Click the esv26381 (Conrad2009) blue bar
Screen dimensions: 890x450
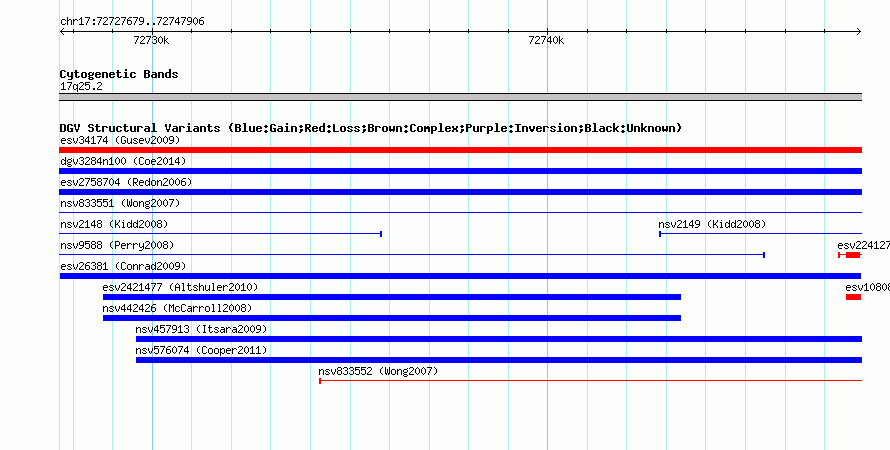pos(460,276)
